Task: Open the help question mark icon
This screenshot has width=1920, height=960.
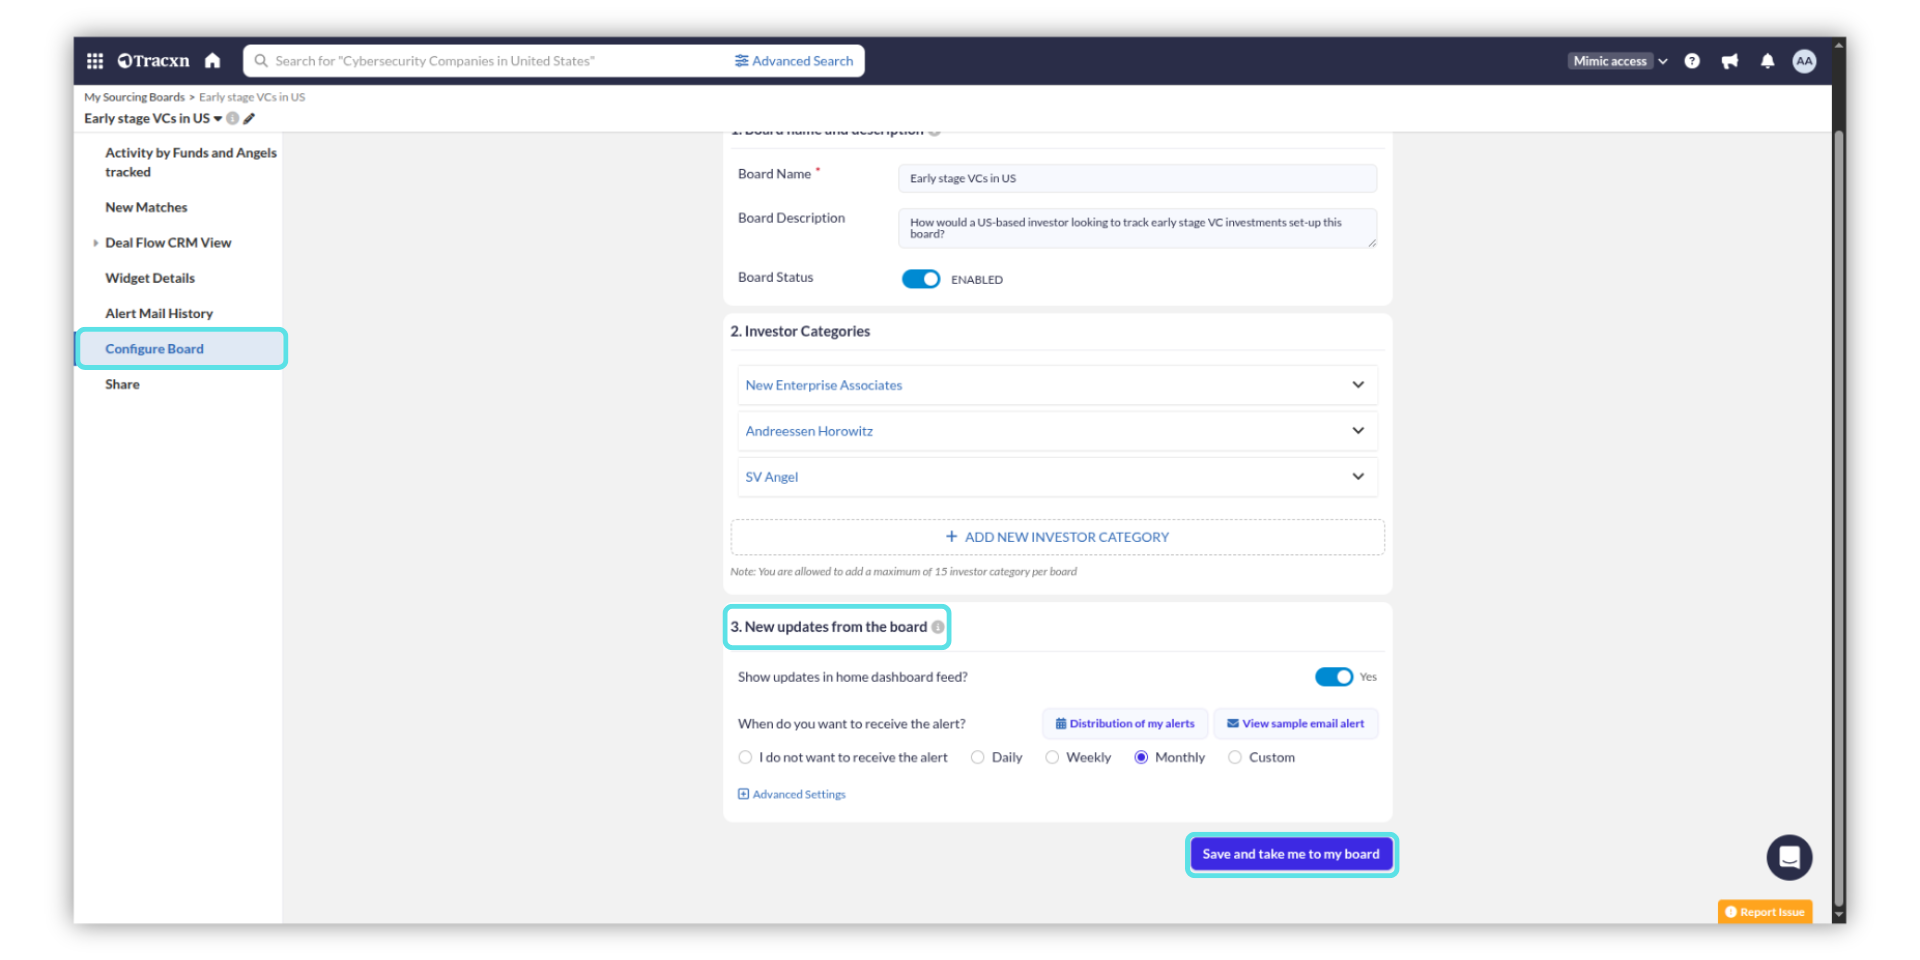Action: click(x=1692, y=61)
